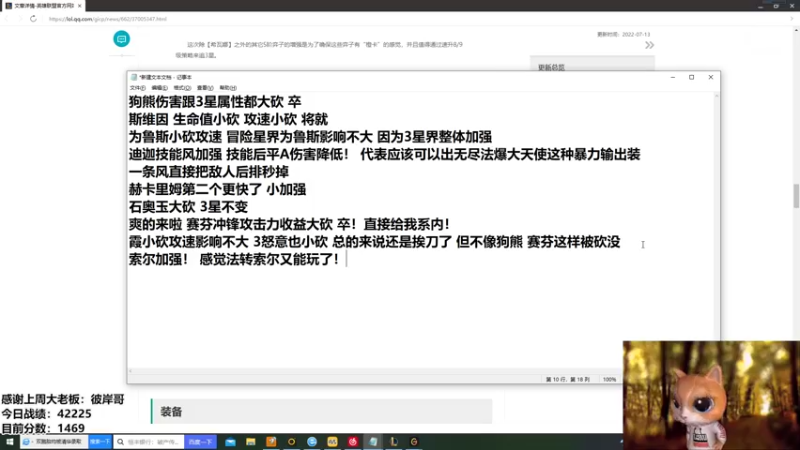This screenshot has height=450, width=800.
Task: Click the taskbar search input box
Action: [x=149, y=442]
